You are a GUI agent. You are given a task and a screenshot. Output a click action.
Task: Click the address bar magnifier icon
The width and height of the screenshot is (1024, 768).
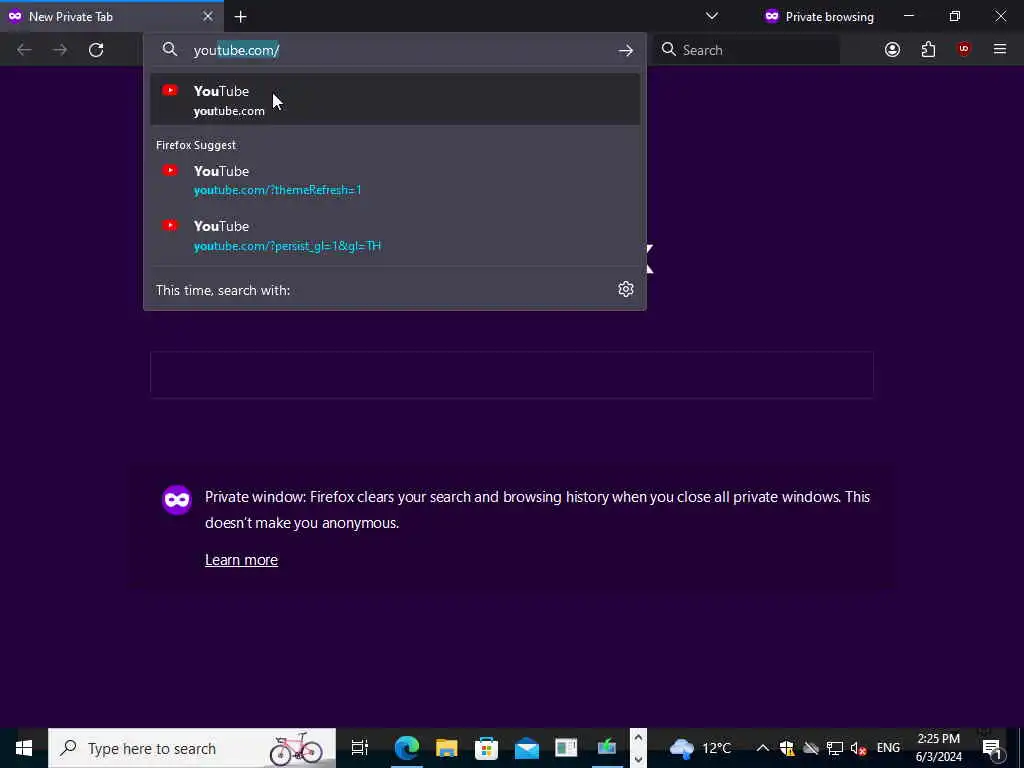(170, 50)
